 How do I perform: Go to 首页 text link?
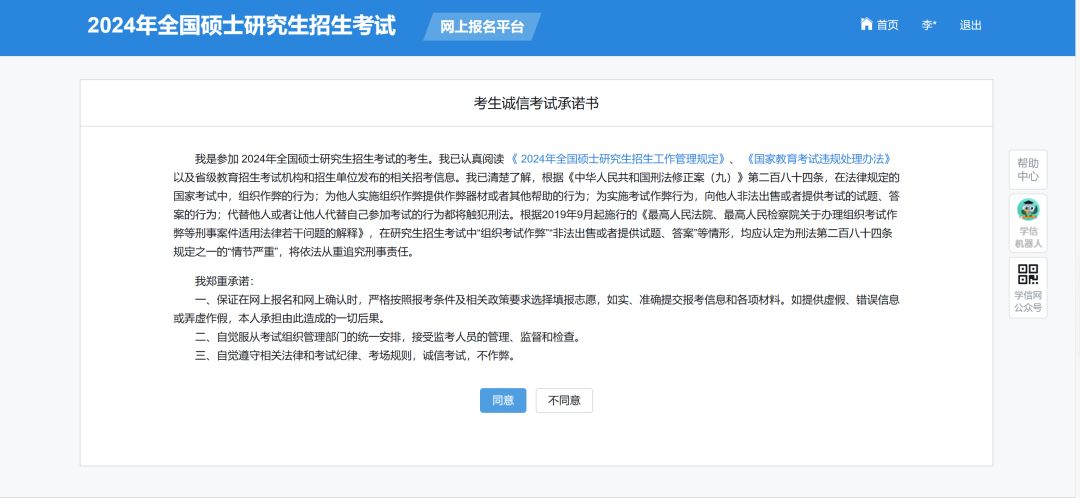point(888,25)
